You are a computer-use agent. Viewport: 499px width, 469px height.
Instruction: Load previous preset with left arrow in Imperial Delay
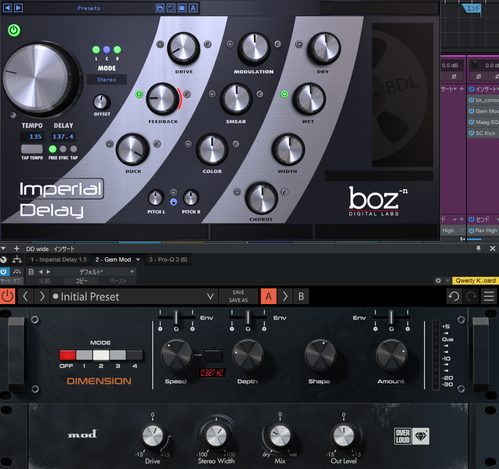(x=7, y=8)
